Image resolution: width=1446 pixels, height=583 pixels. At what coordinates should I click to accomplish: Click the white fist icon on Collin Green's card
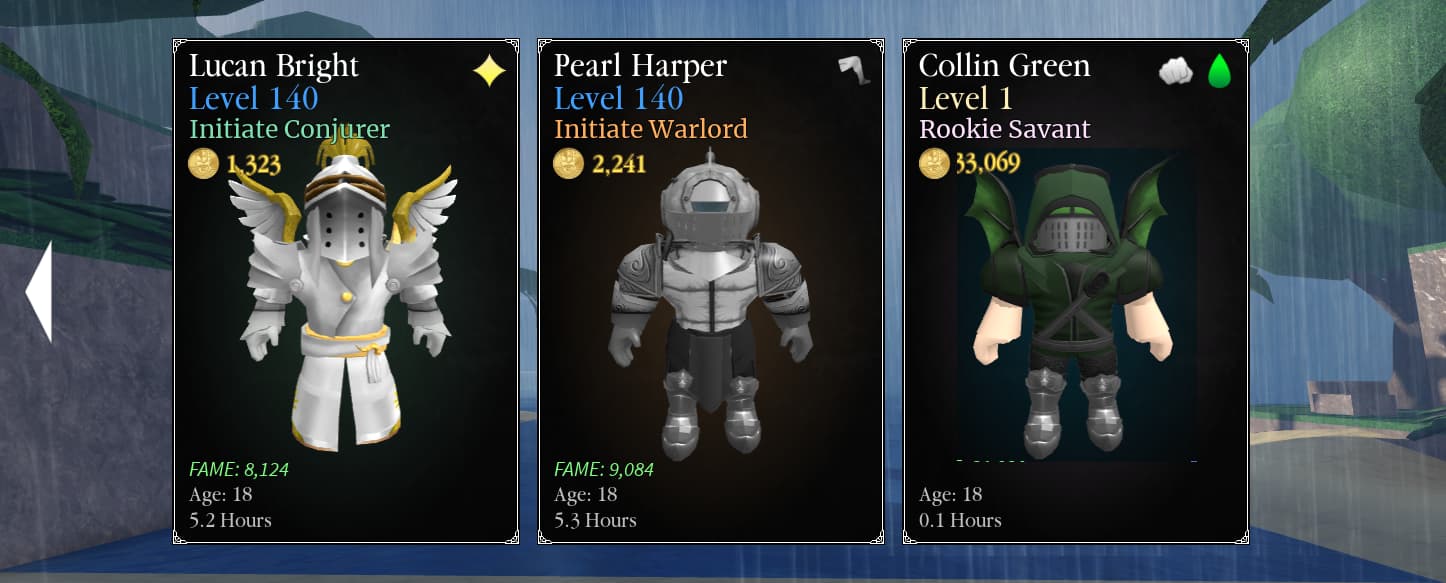[1177, 71]
